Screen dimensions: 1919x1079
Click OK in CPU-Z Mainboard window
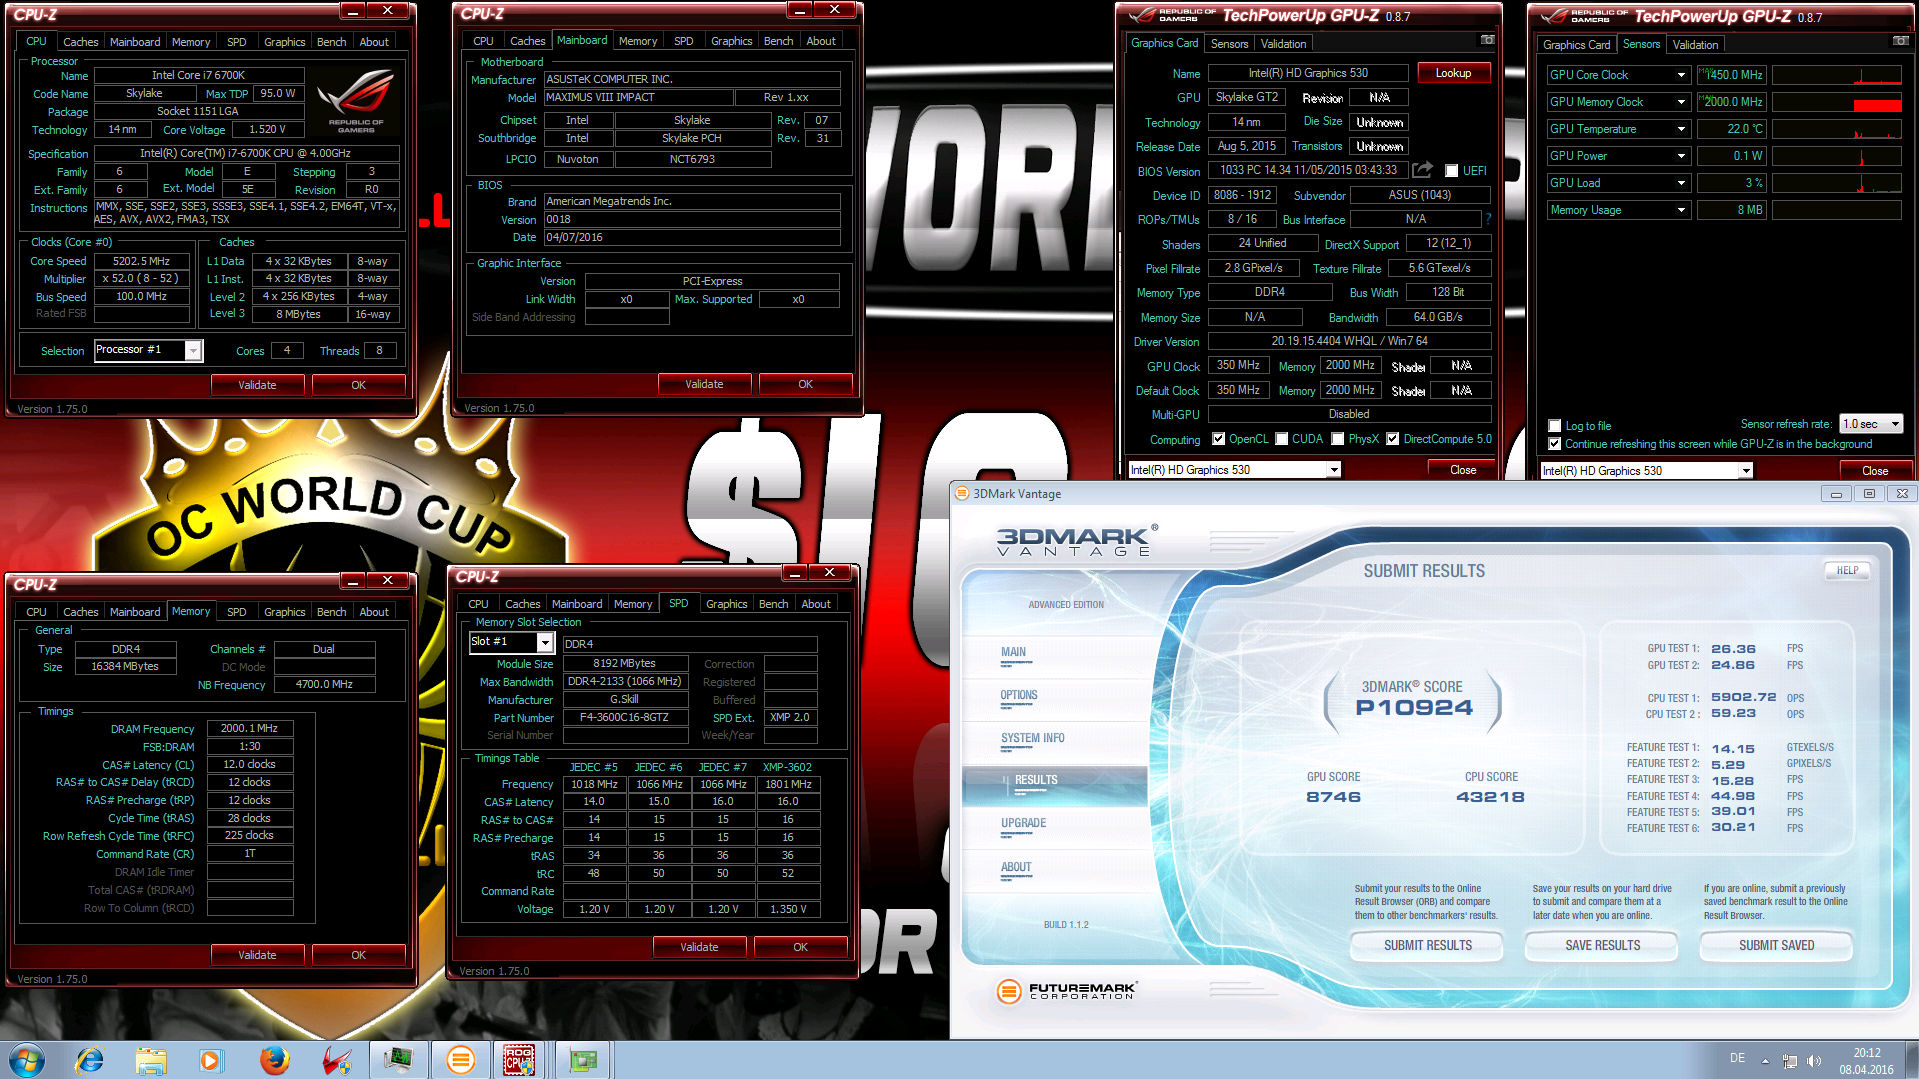click(x=805, y=384)
